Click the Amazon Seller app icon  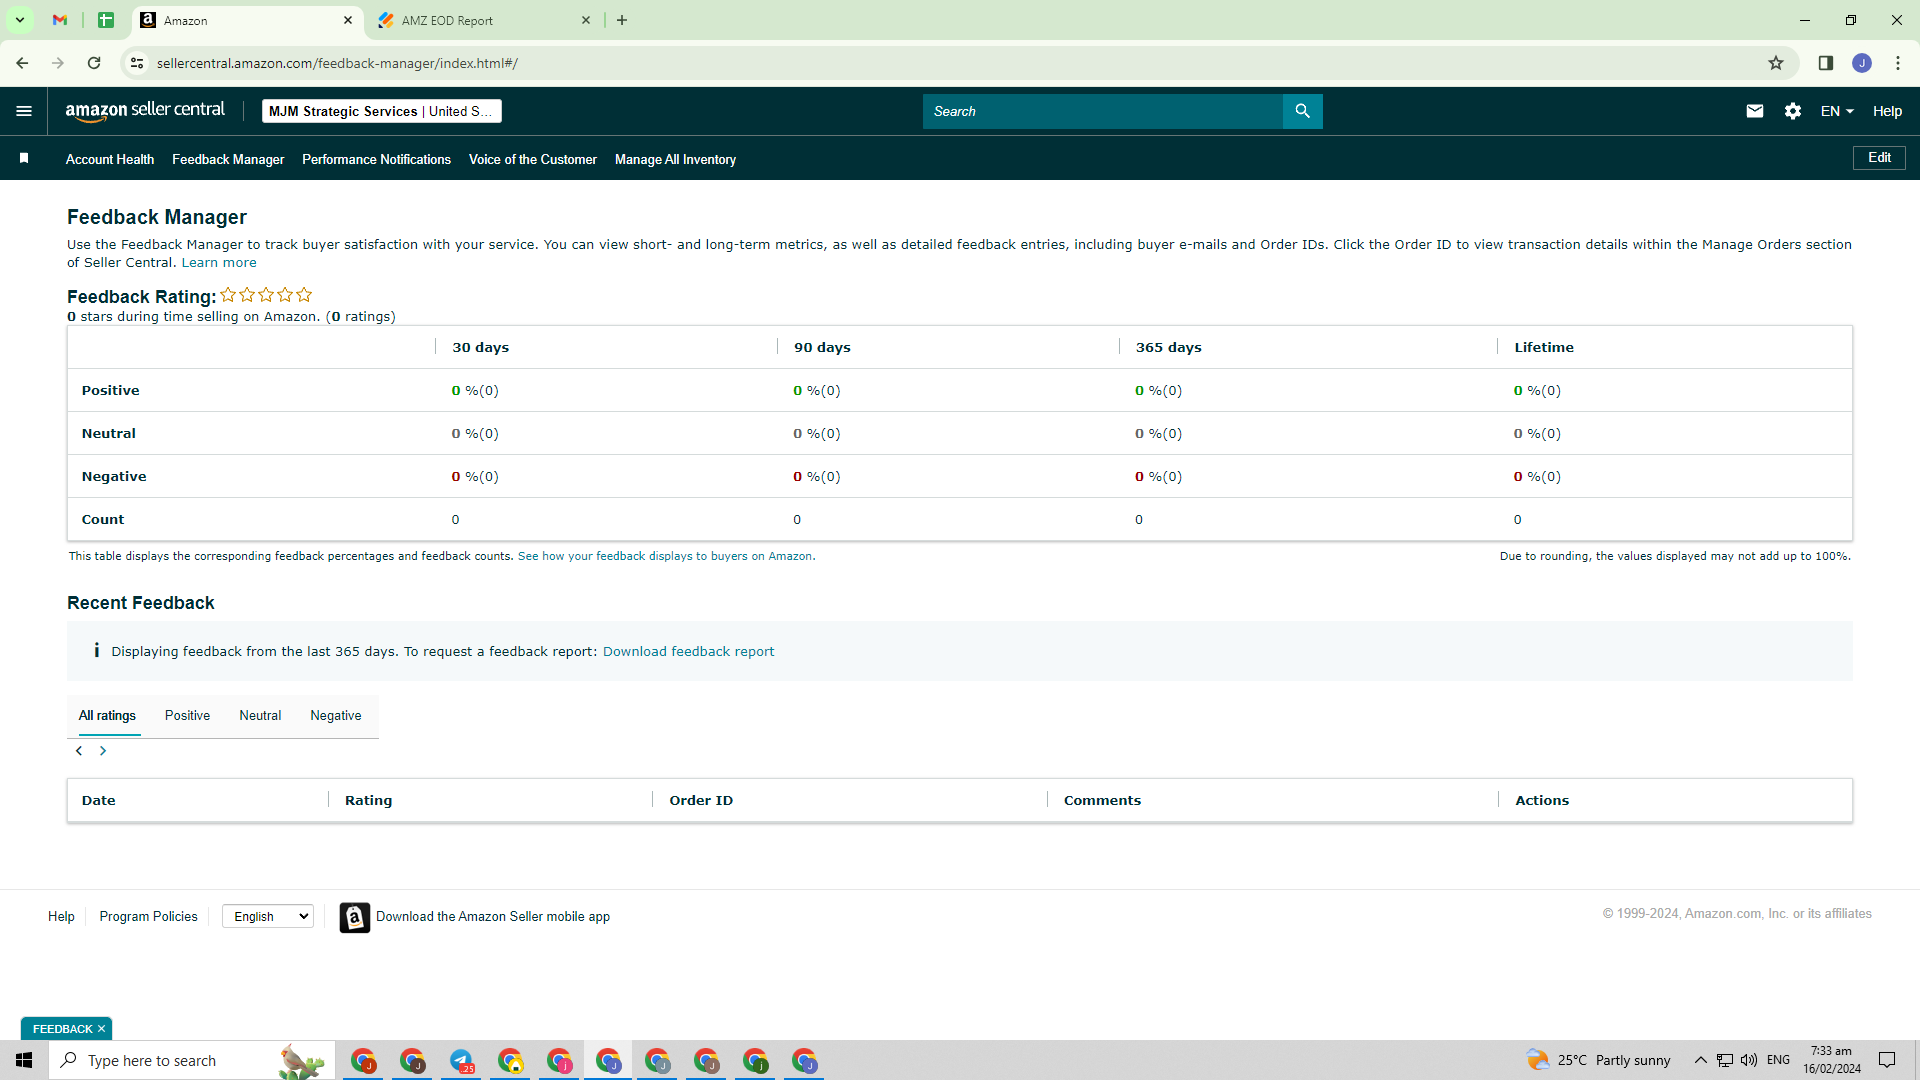354,917
